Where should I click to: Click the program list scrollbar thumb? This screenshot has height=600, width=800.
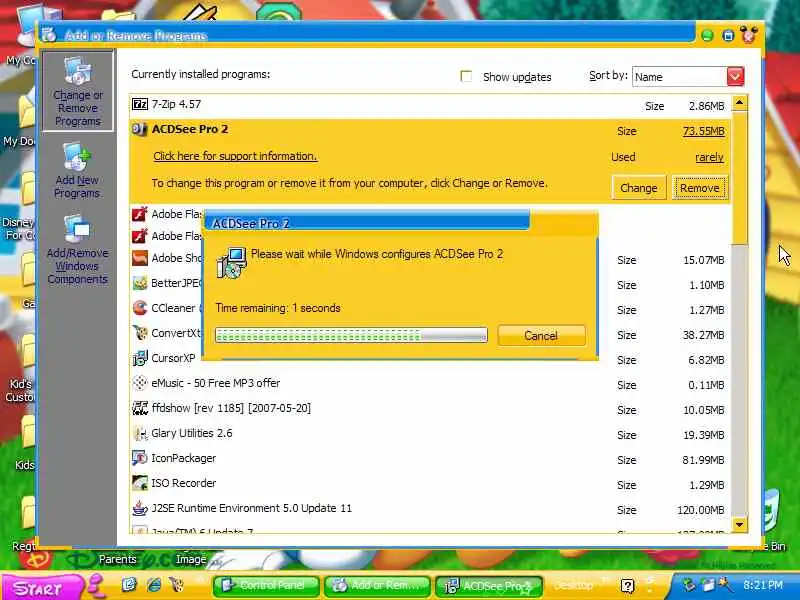pos(739,178)
